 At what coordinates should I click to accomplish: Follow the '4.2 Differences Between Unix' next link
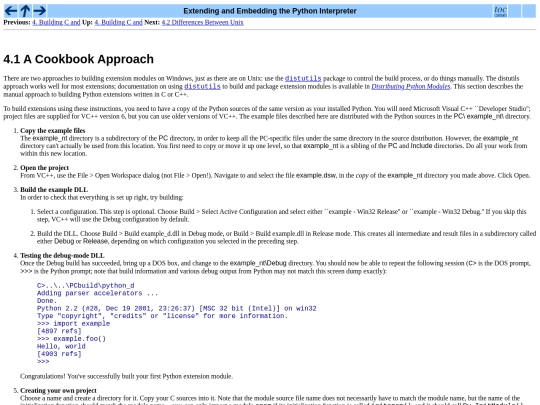(202, 22)
